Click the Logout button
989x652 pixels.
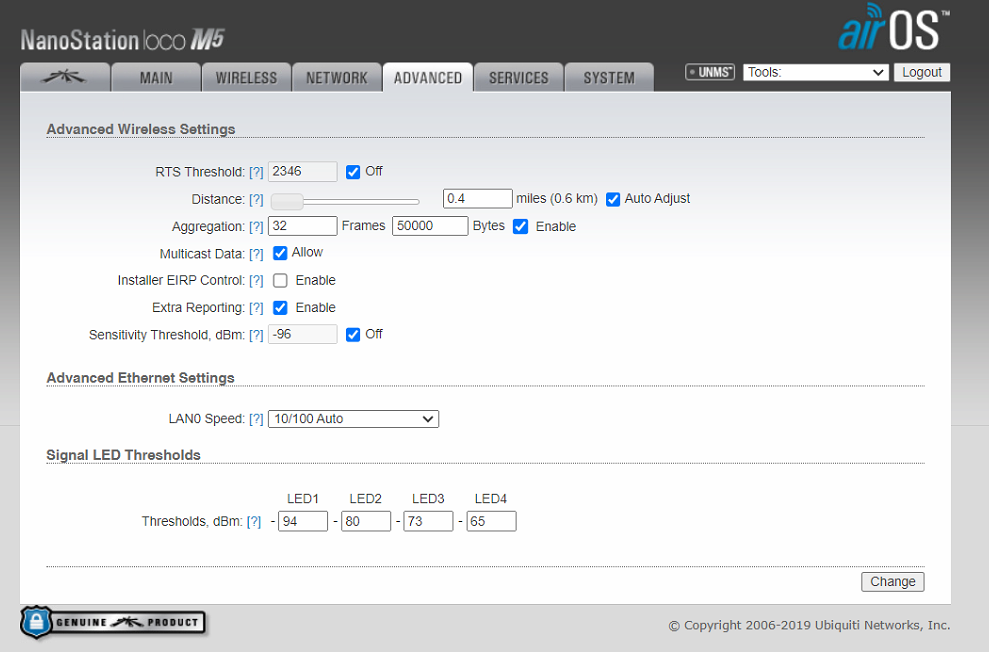coord(922,72)
